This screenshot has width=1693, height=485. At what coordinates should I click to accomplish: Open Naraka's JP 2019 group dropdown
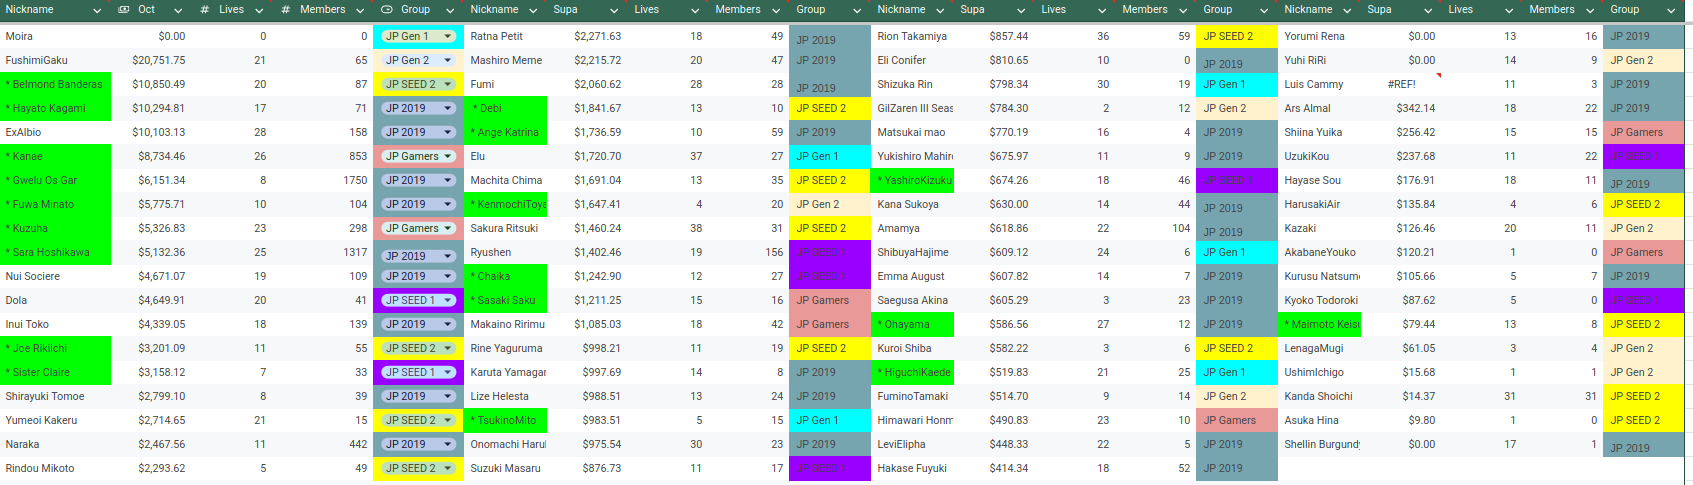click(448, 444)
